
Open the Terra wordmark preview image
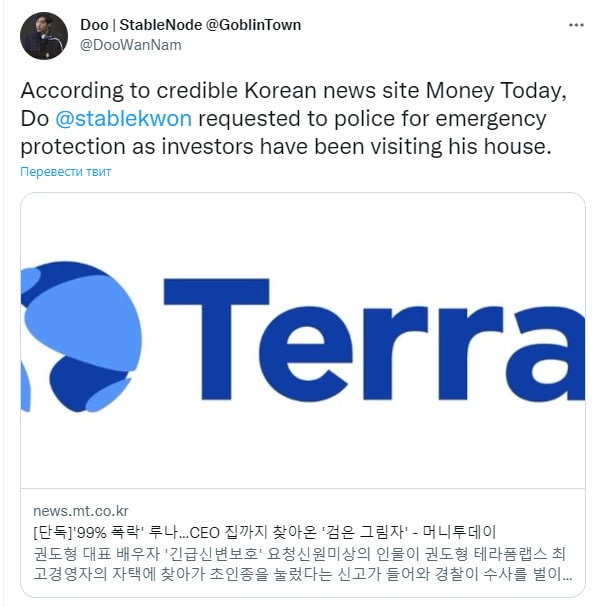coord(303,341)
